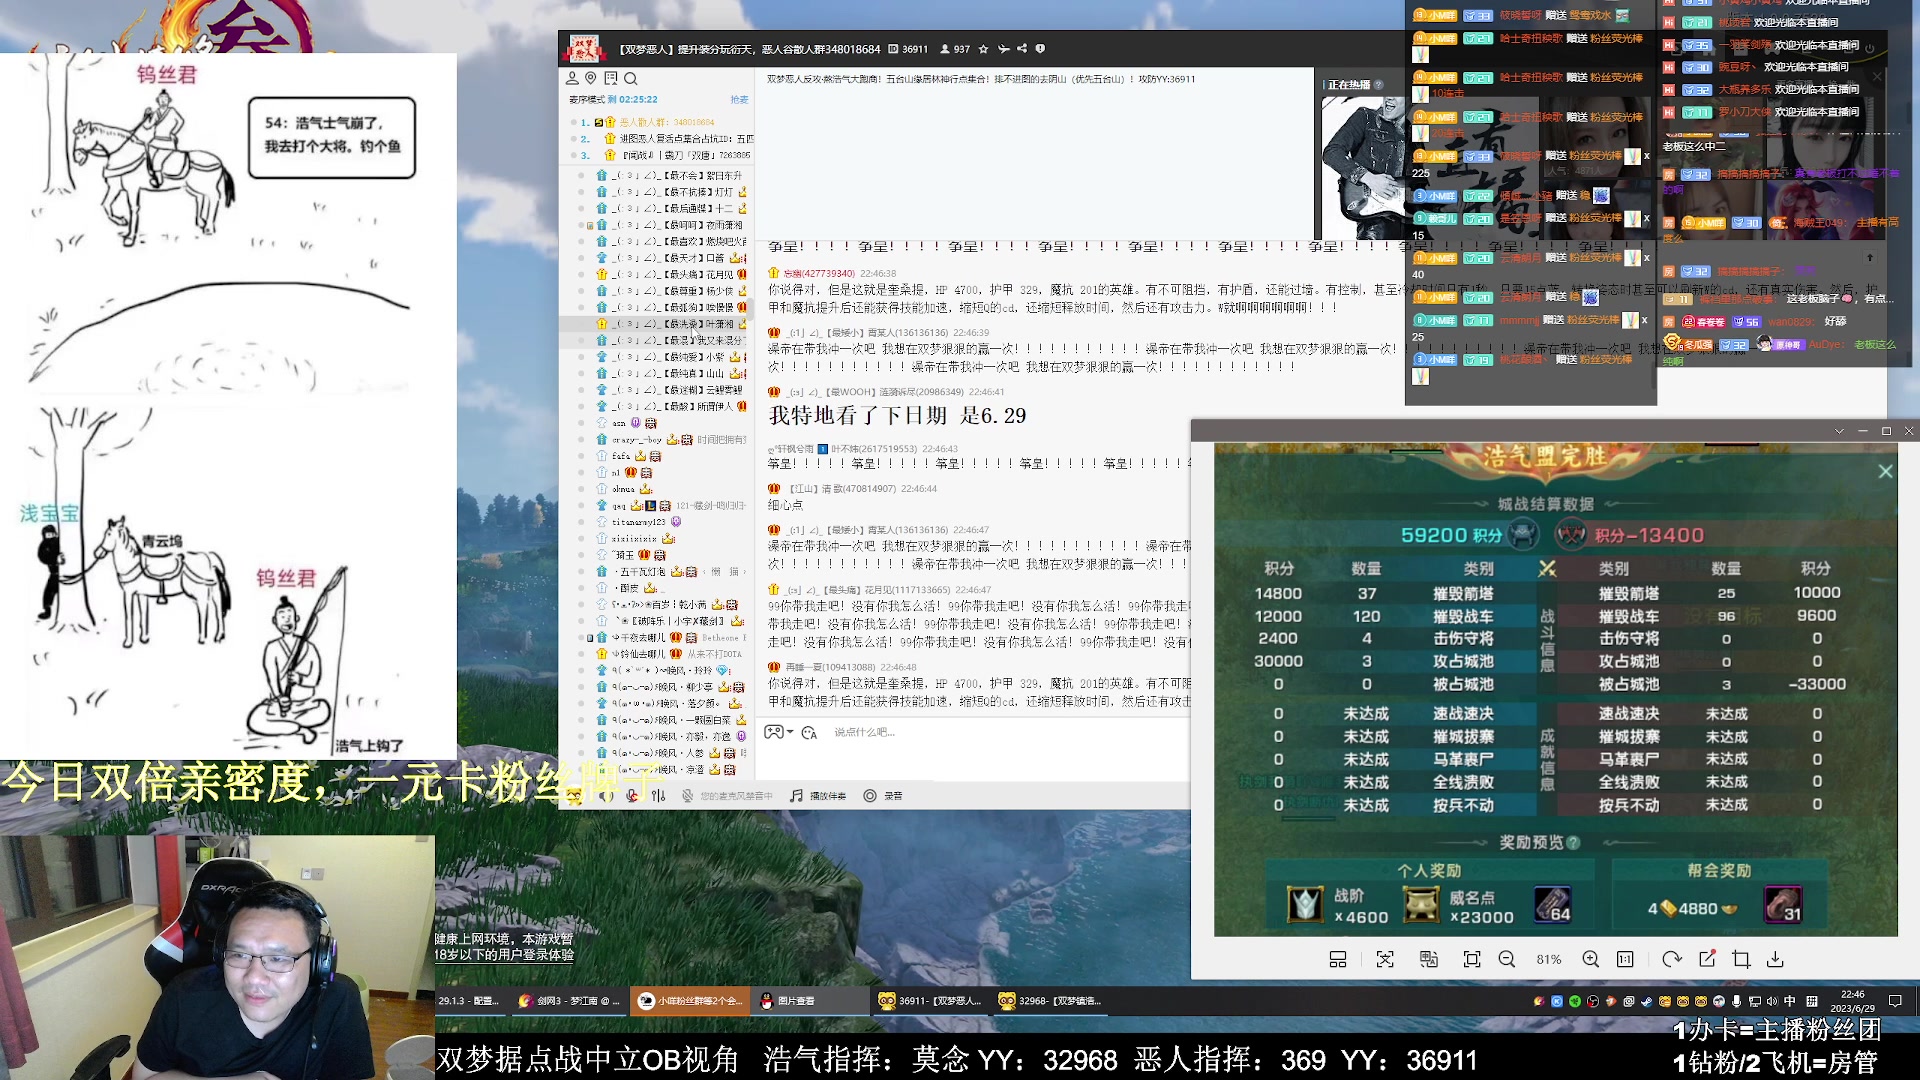Share the YY channel via share icon

coord(1022,49)
